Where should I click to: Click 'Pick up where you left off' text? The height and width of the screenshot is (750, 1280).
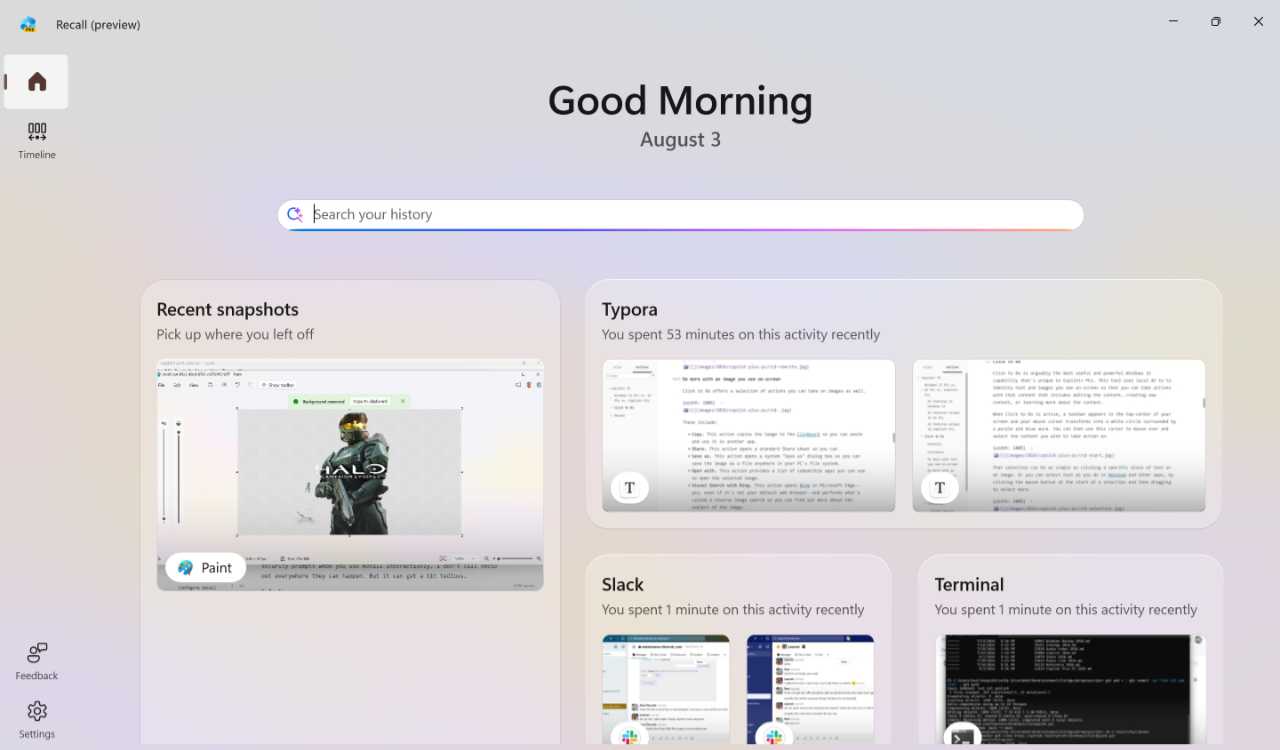pyautogui.click(x=235, y=335)
